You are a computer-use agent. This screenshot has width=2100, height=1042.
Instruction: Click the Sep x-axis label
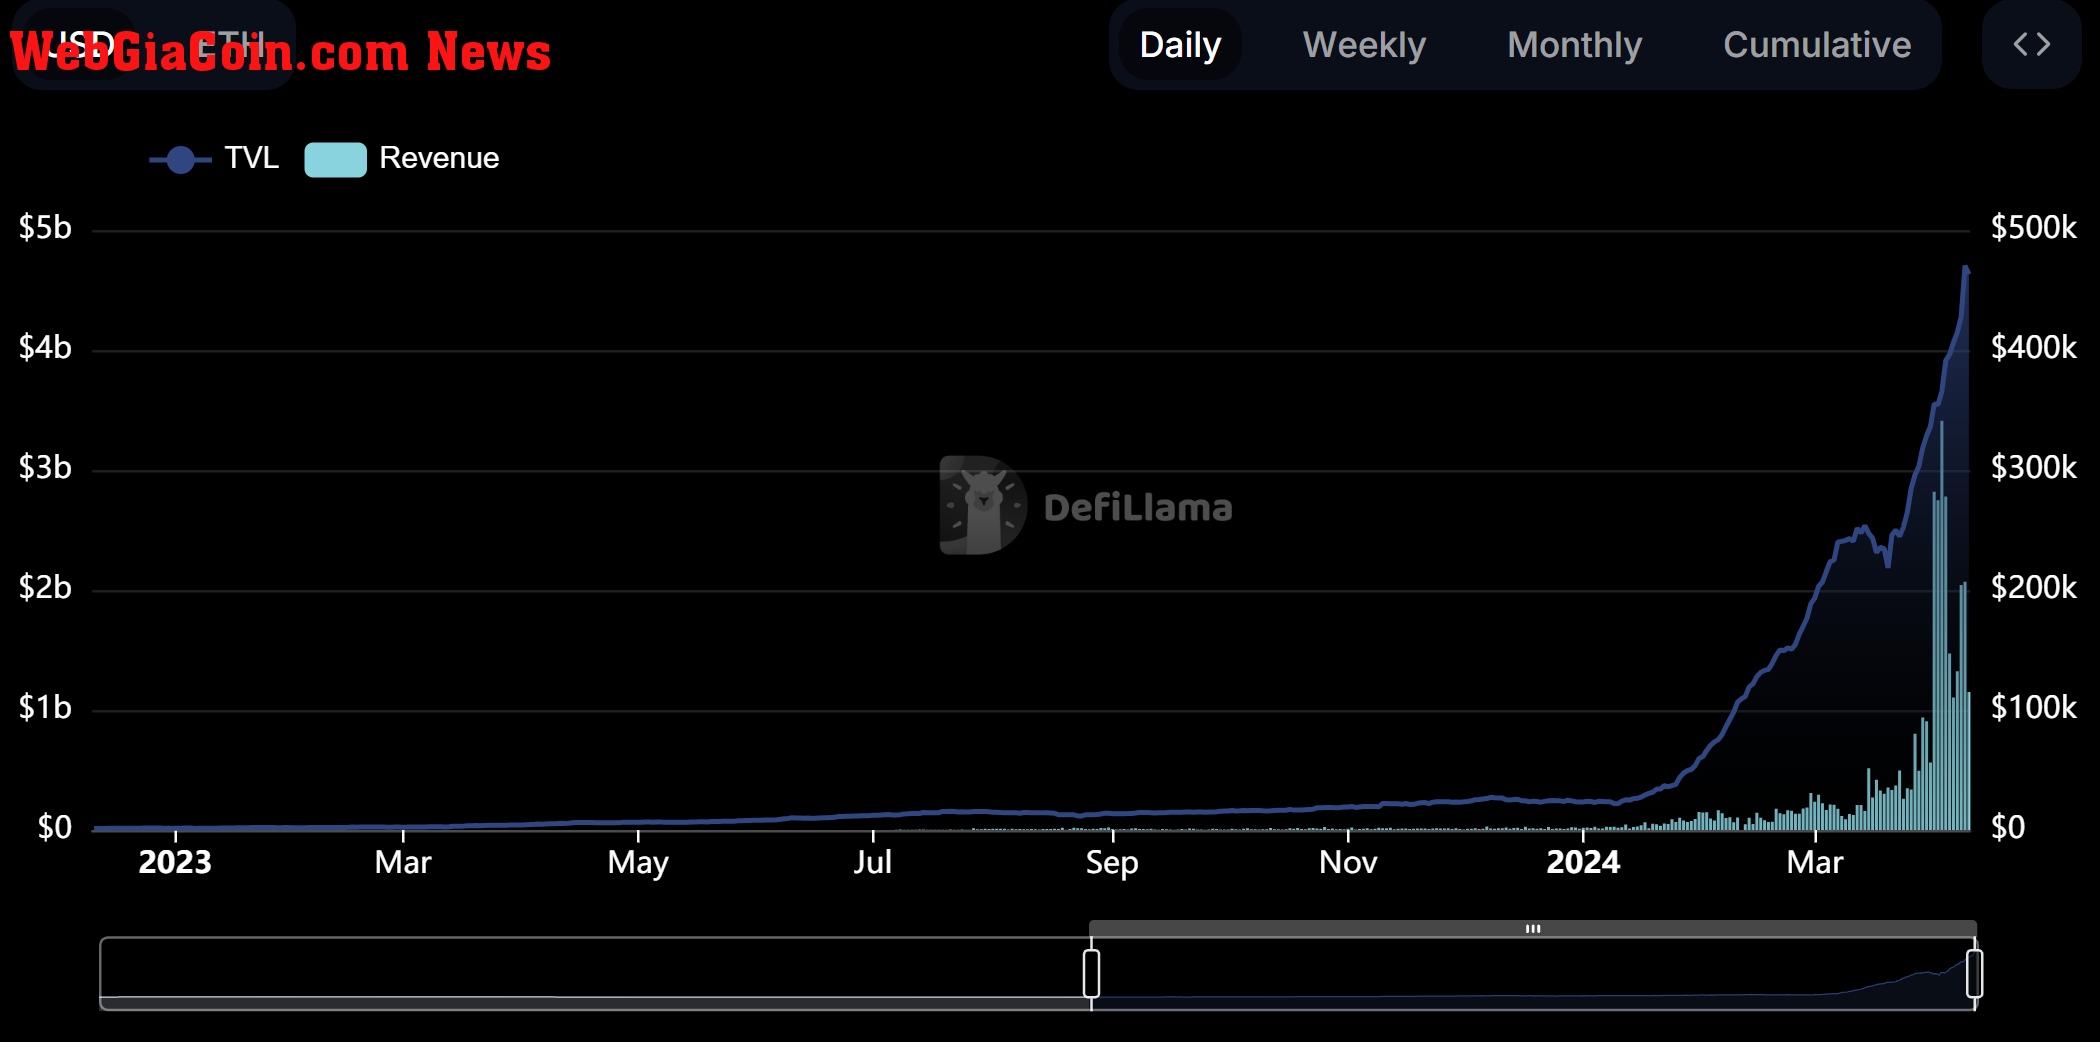(x=1112, y=862)
